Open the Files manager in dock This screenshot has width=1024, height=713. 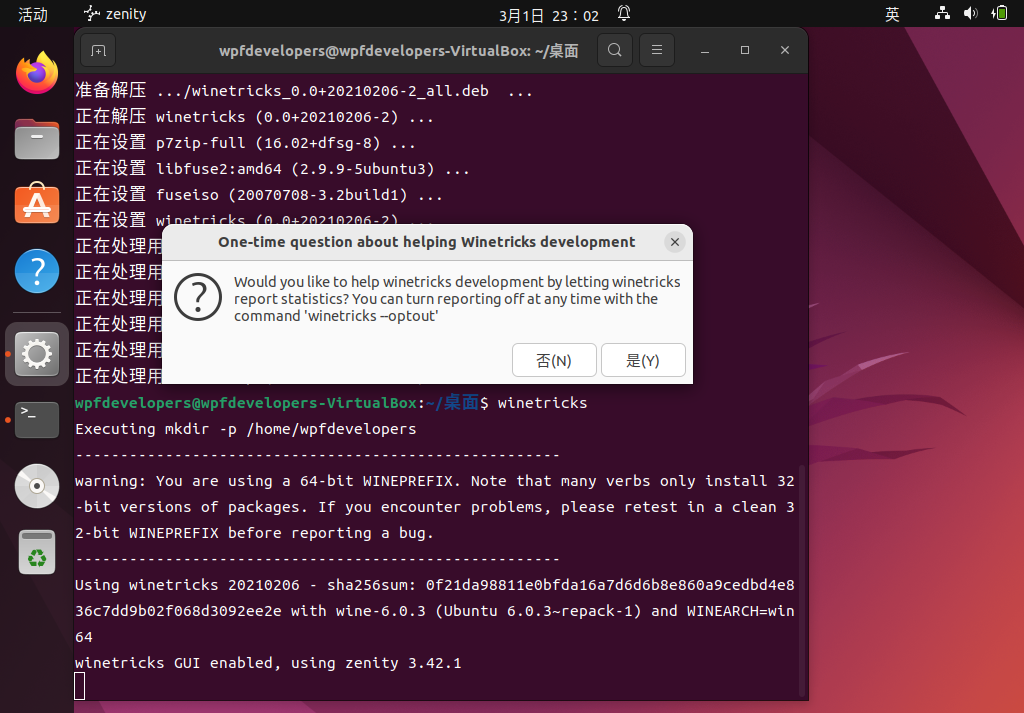pos(37,139)
